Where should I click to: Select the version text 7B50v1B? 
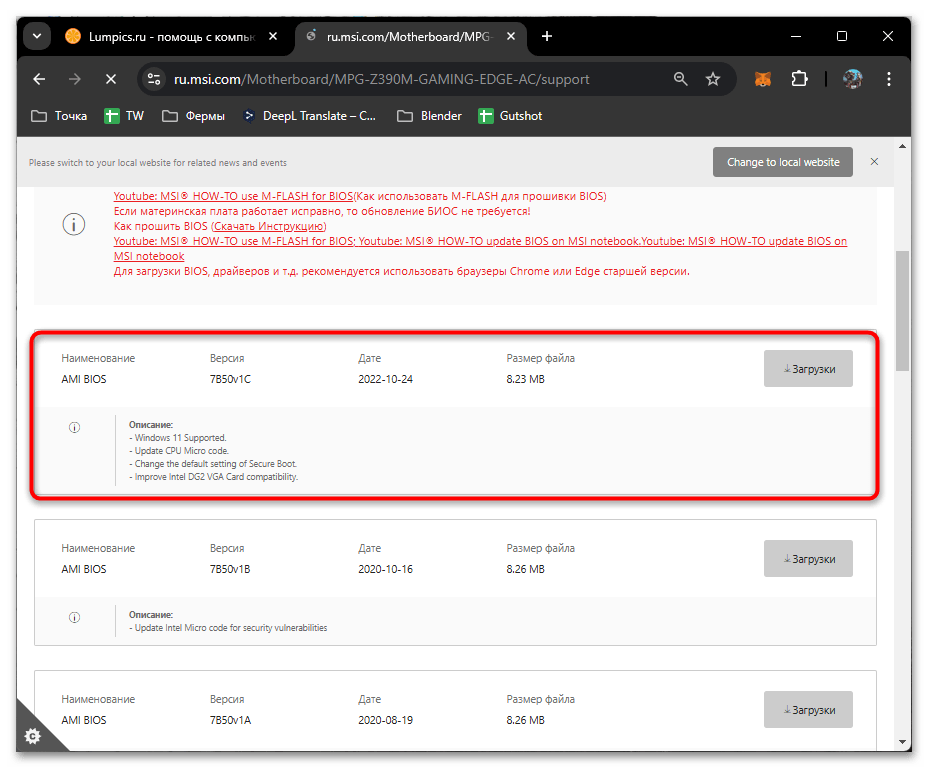pos(230,569)
